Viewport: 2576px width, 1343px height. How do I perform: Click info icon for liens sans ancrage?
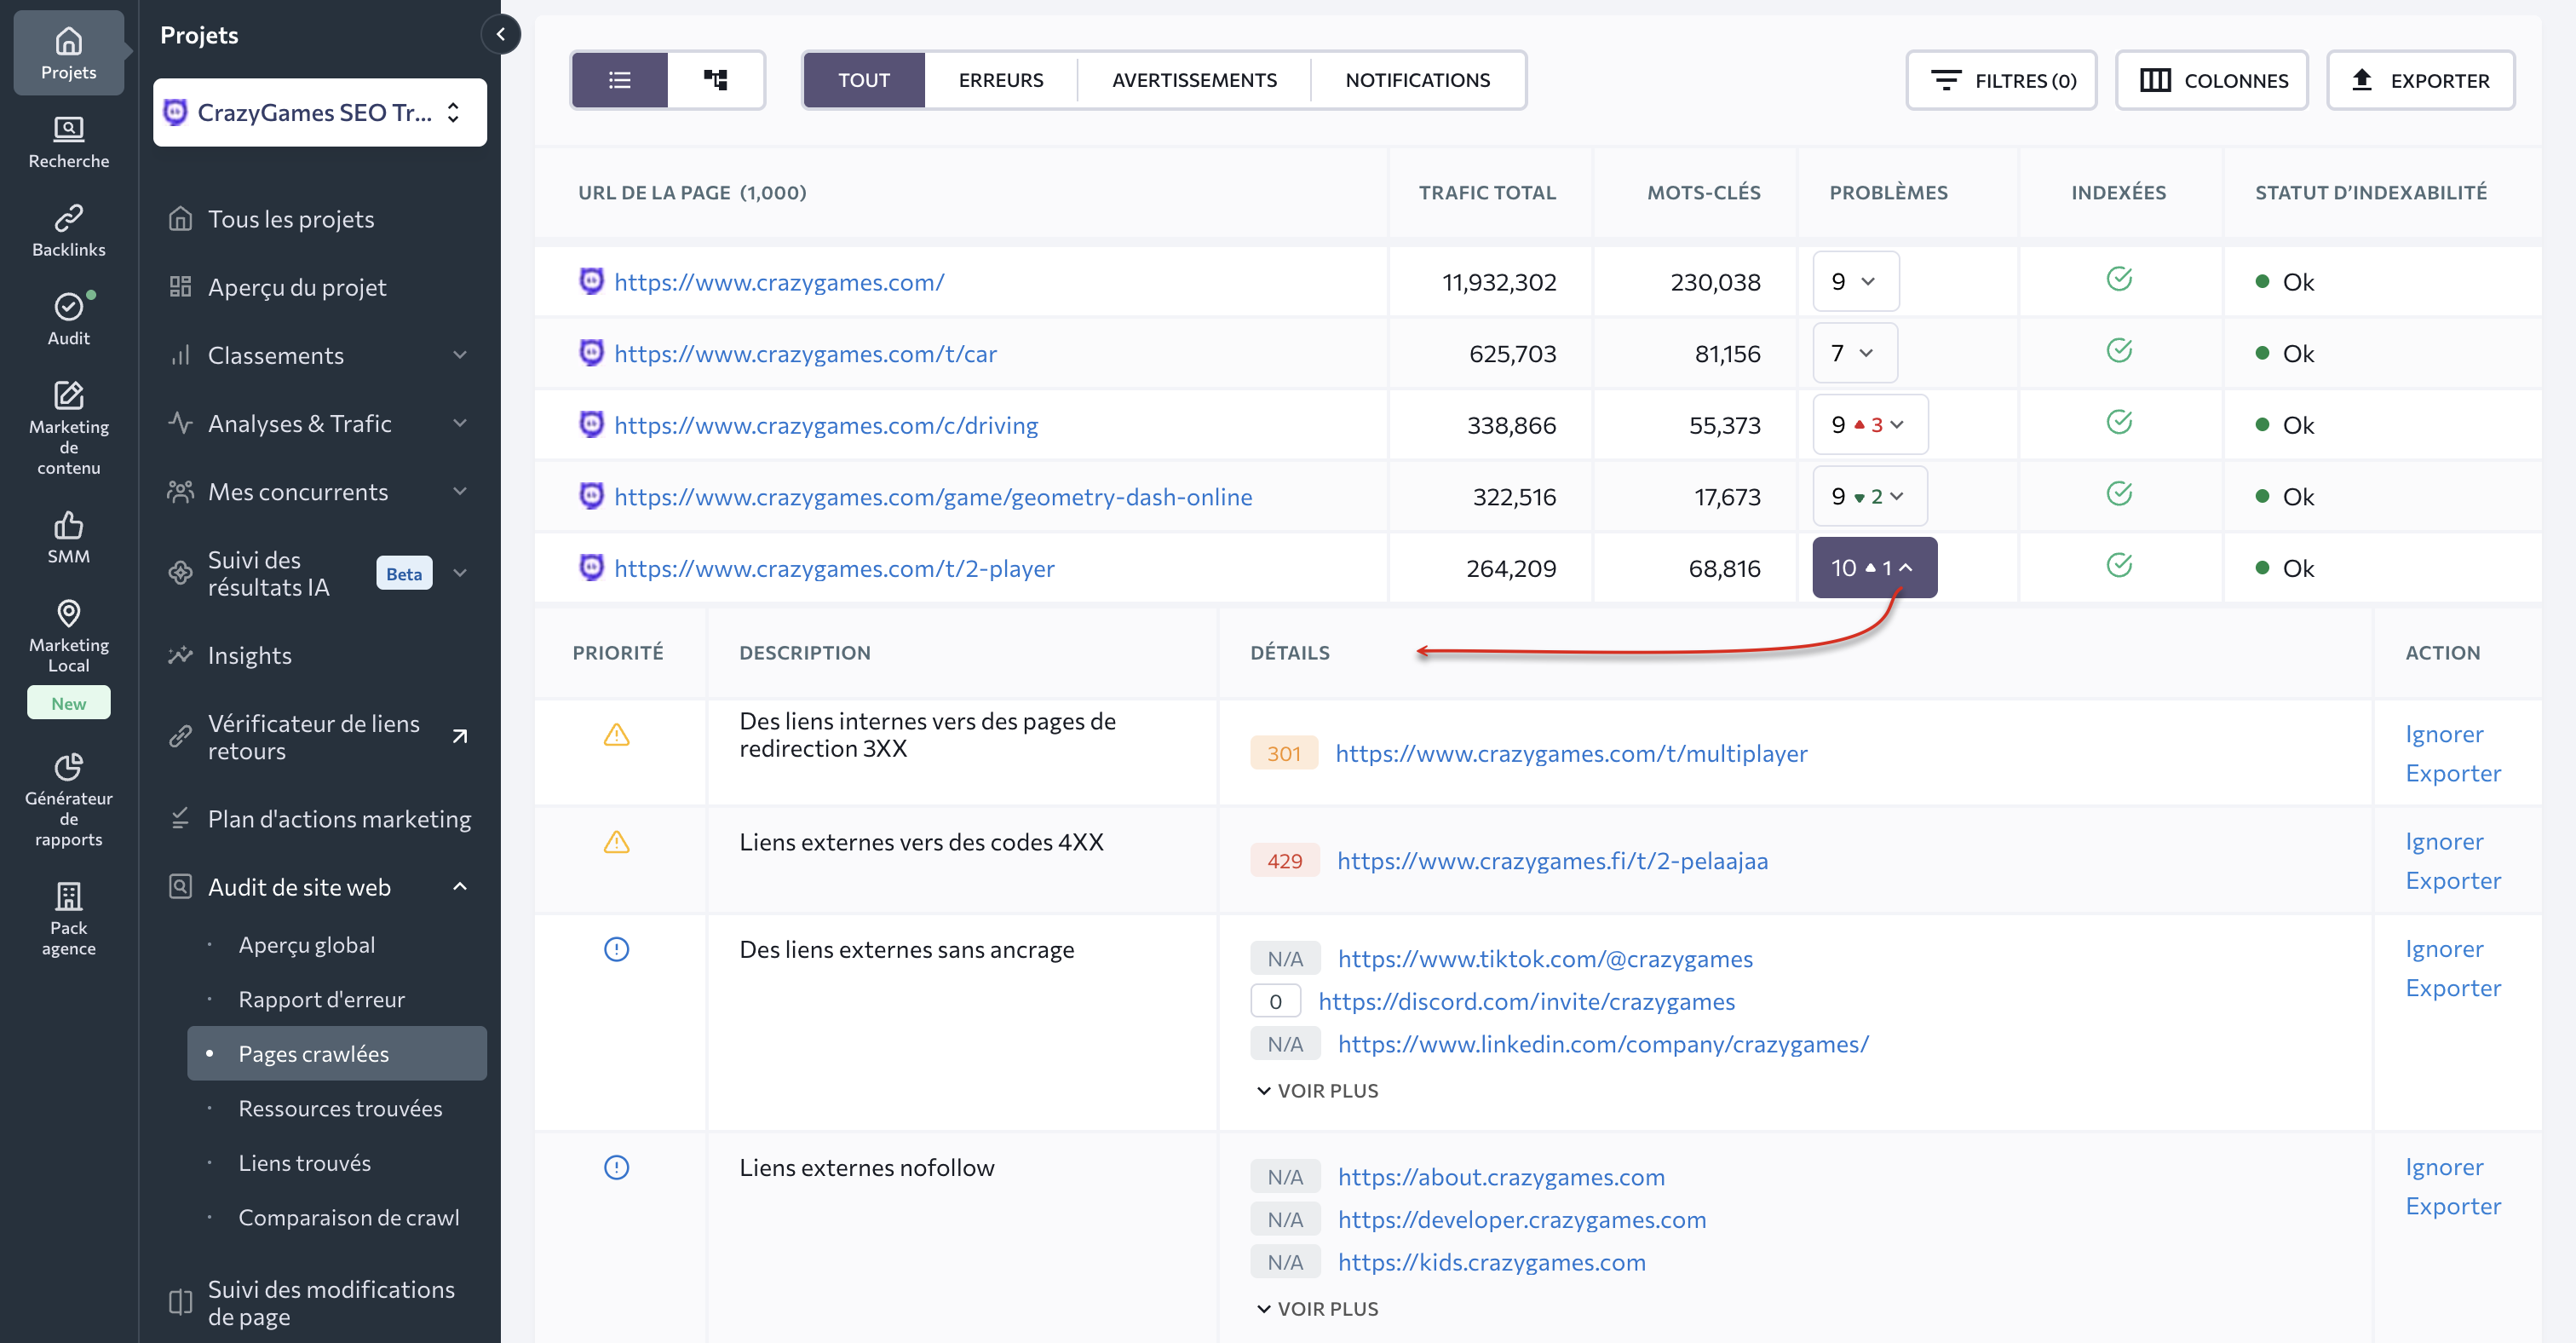(x=617, y=949)
